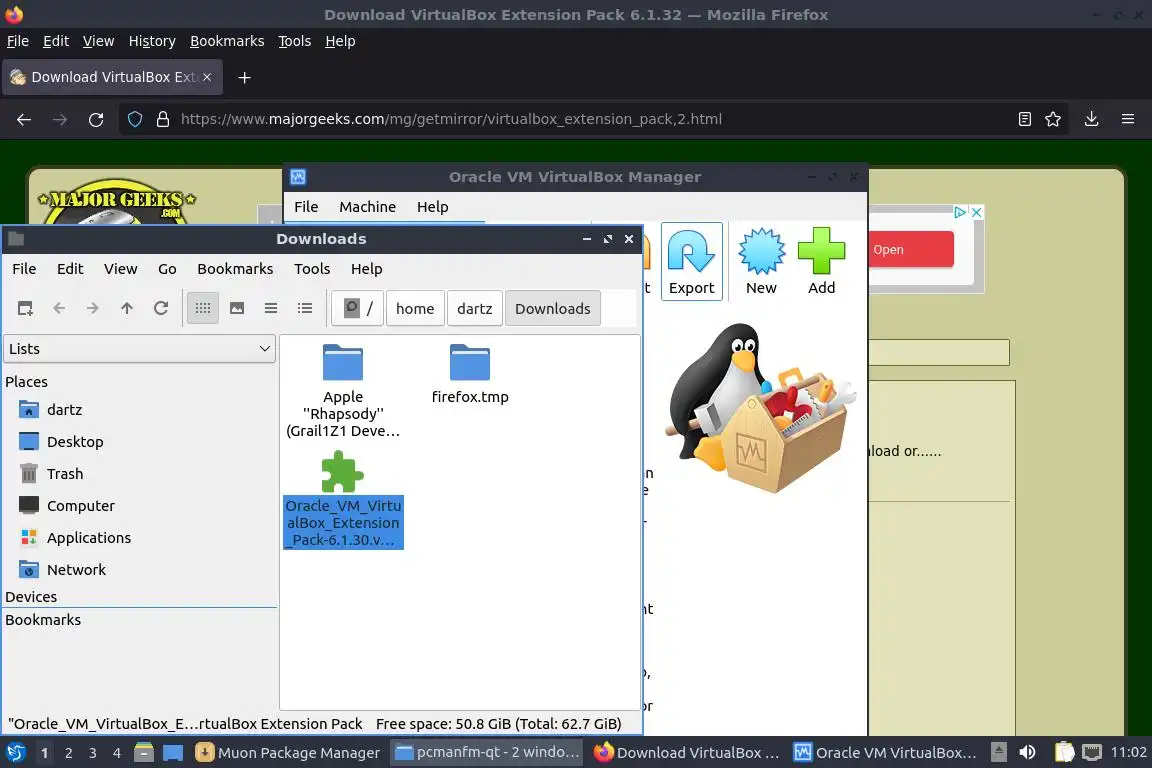1152x768 pixels.
Task: Open Go menu in file manager
Action: tap(167, 269)
